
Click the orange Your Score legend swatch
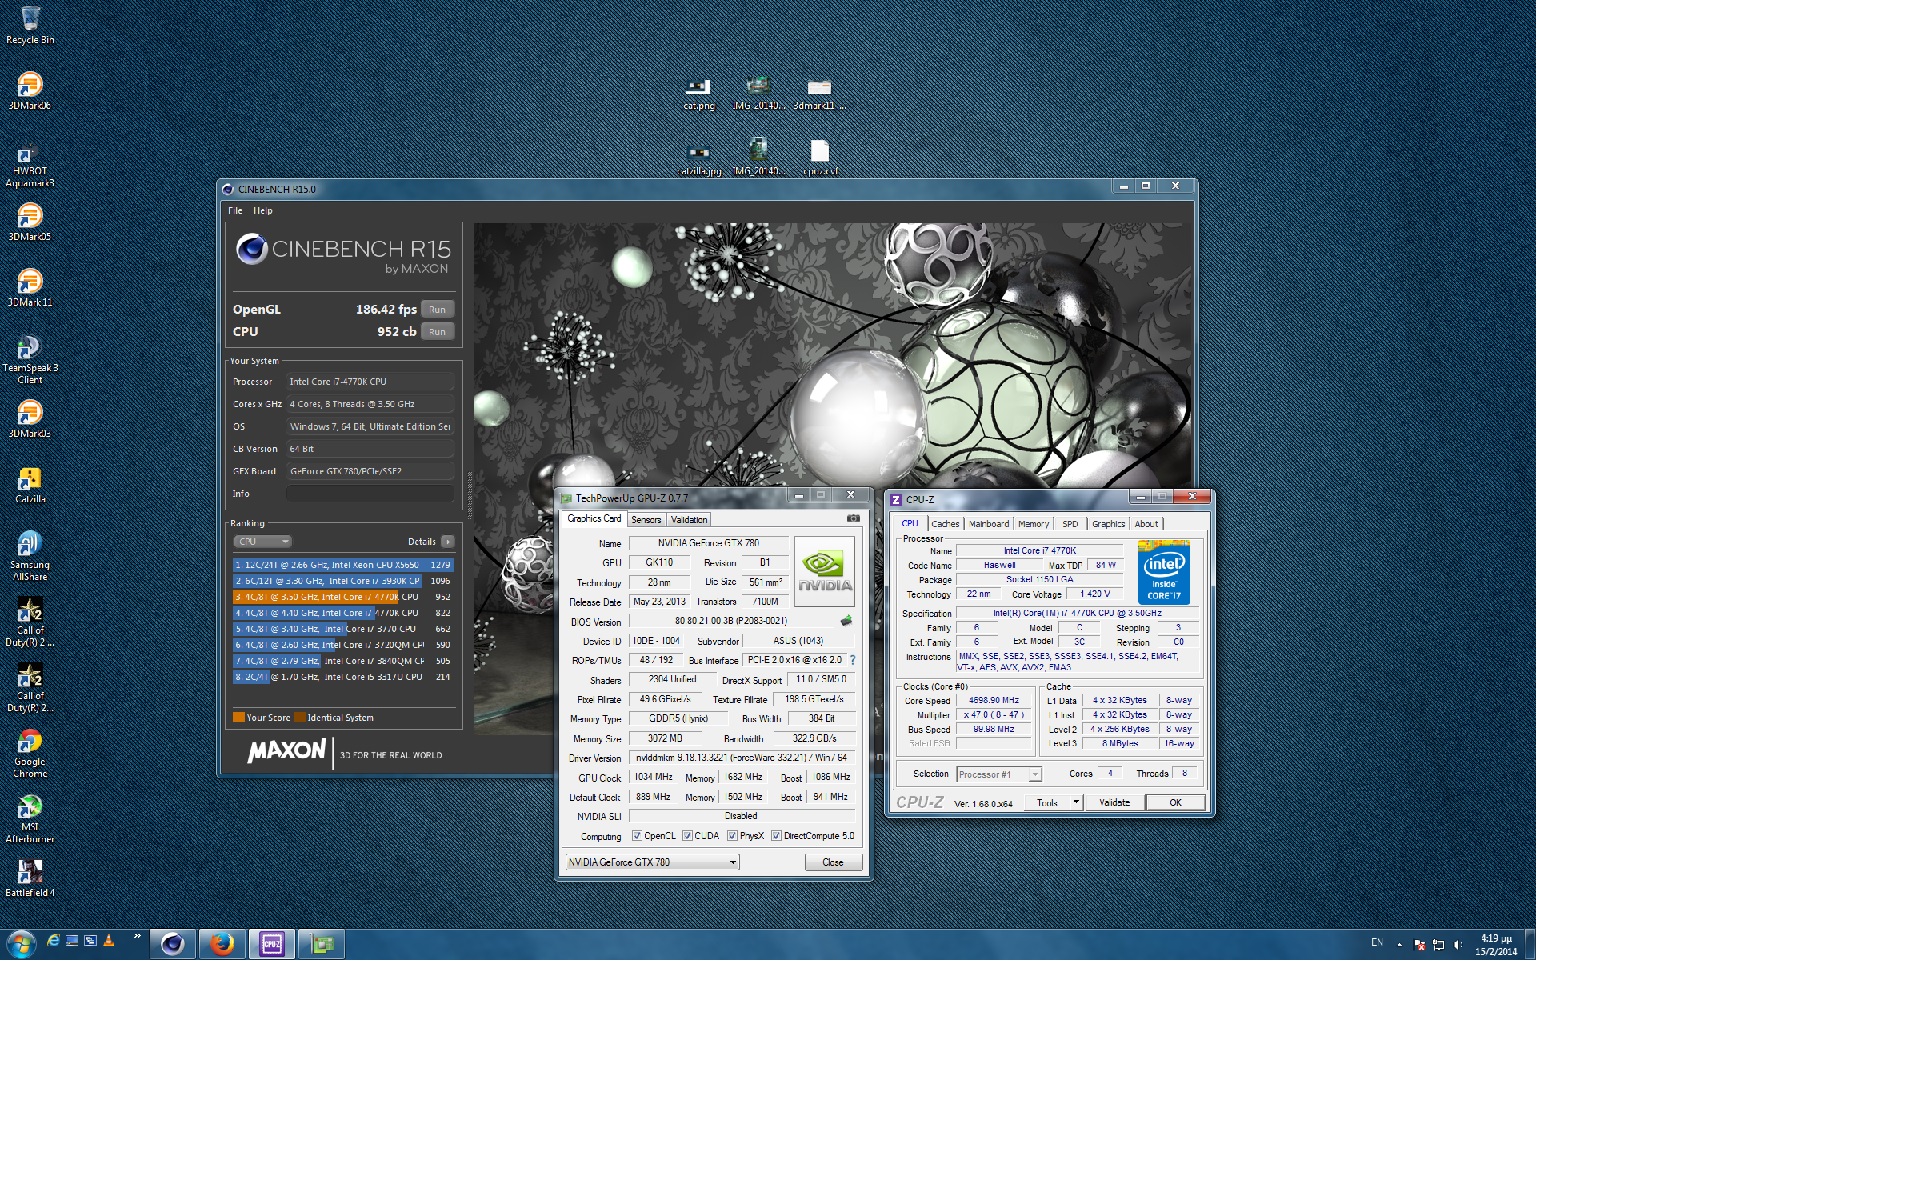239,717
